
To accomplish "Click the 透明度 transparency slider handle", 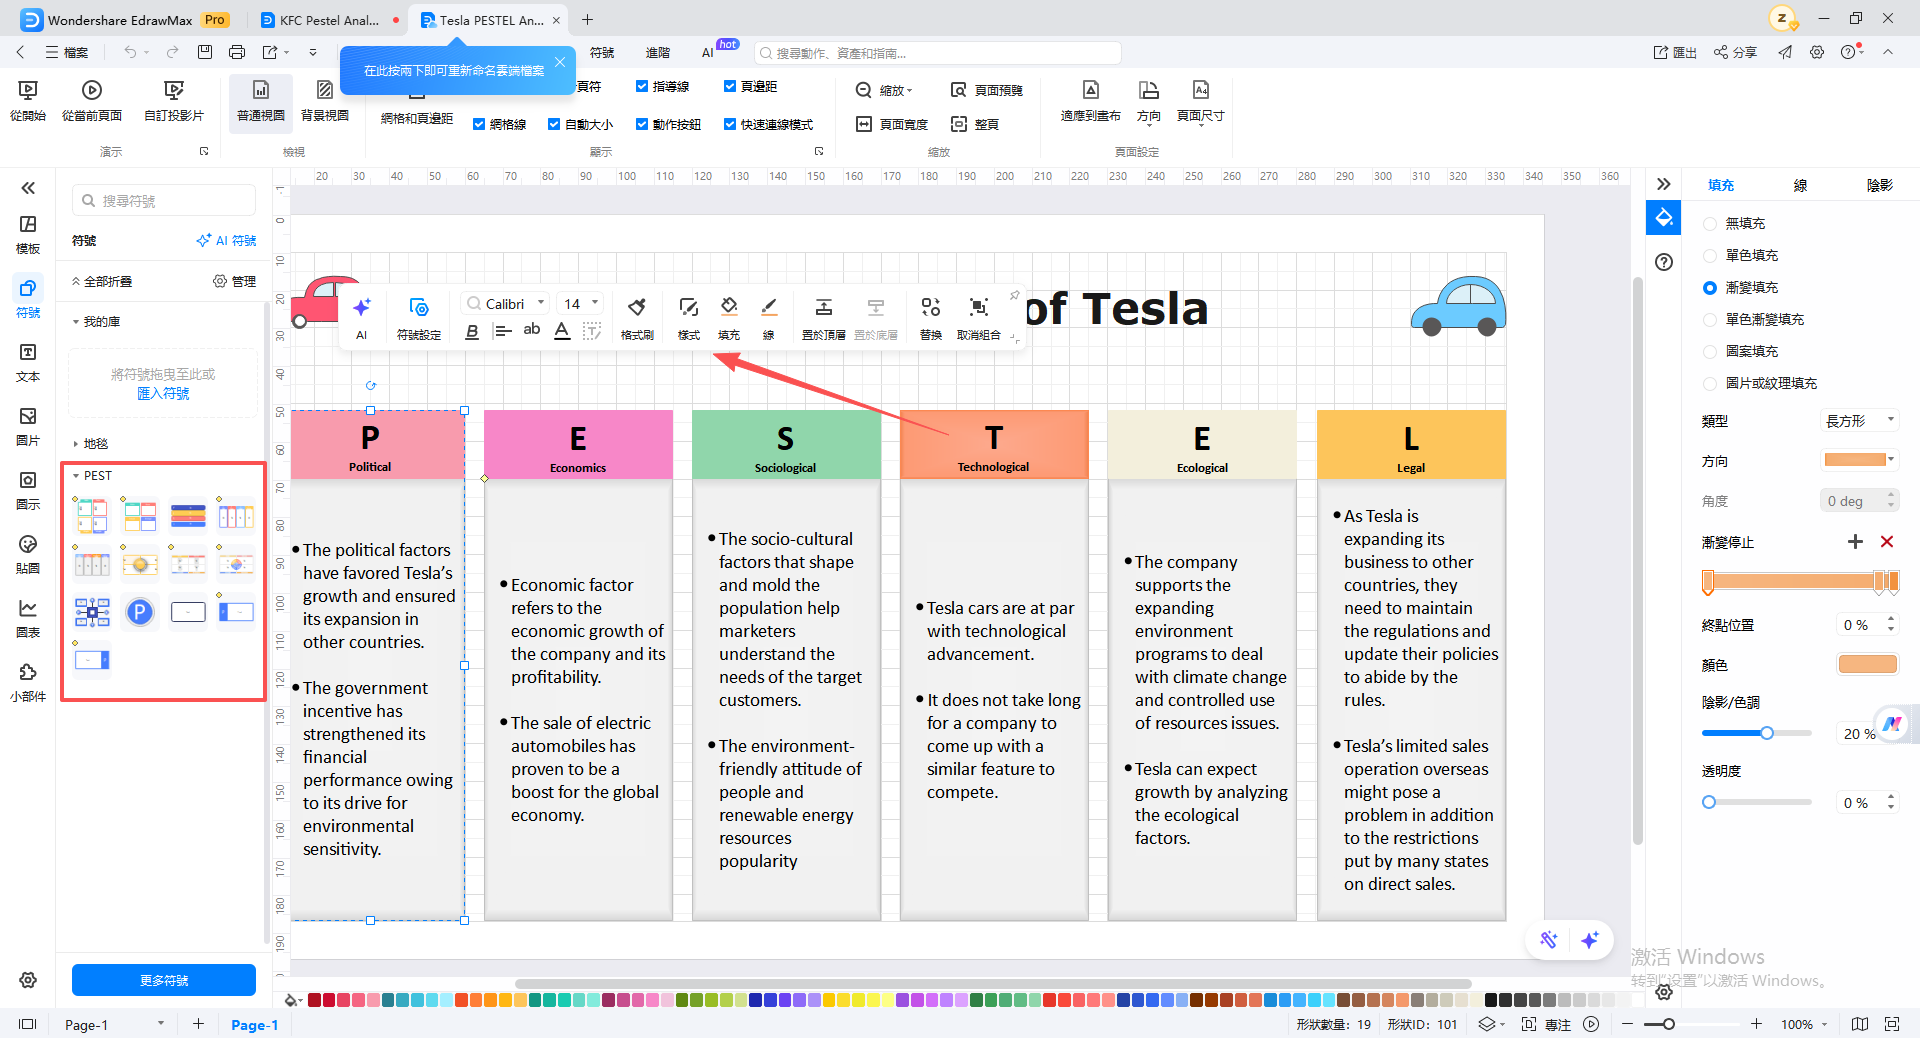I will 1709,802.
